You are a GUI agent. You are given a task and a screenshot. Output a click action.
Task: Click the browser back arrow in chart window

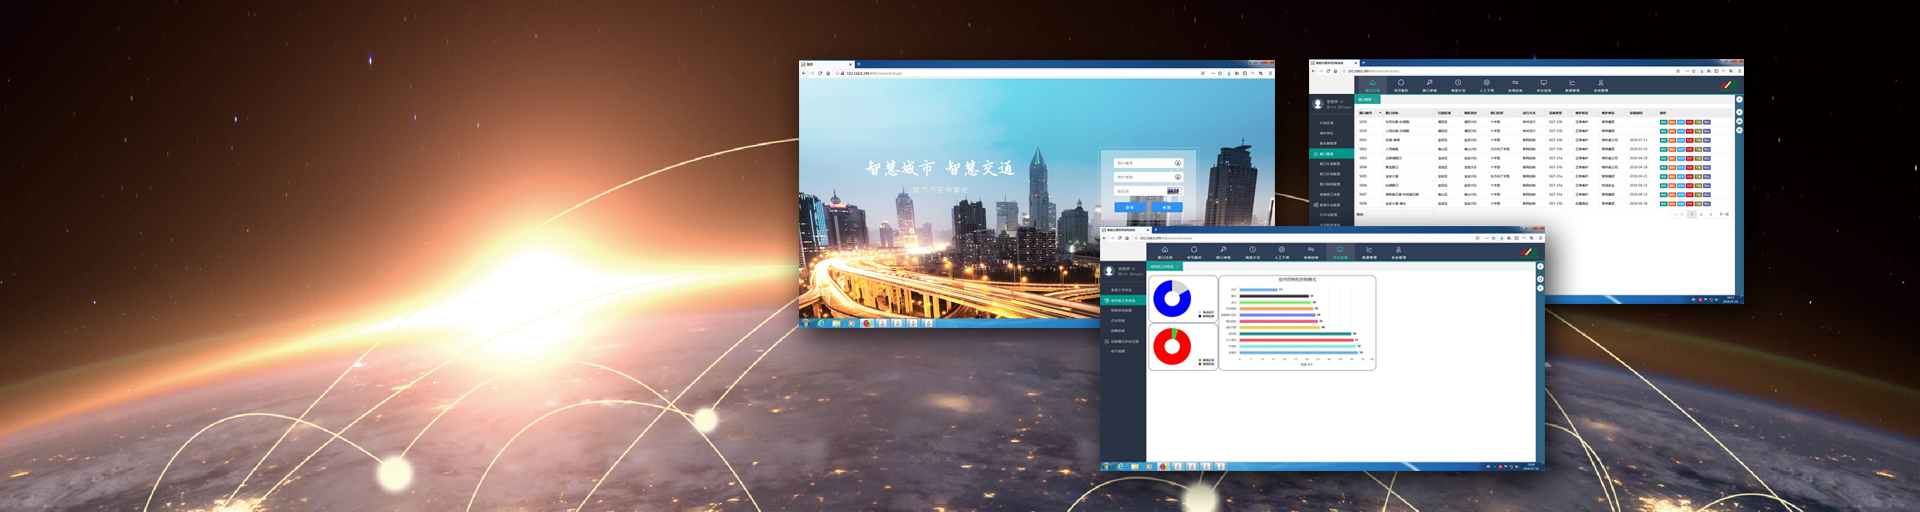[1104, 238]
